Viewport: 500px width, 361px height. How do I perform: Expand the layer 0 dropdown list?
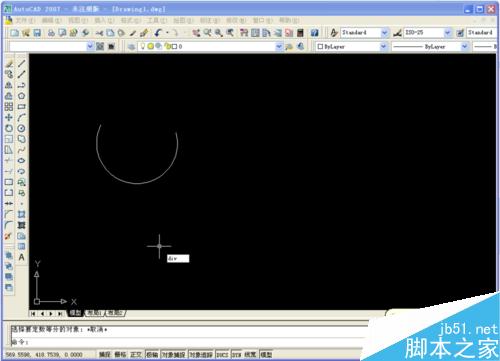[279, 46]
